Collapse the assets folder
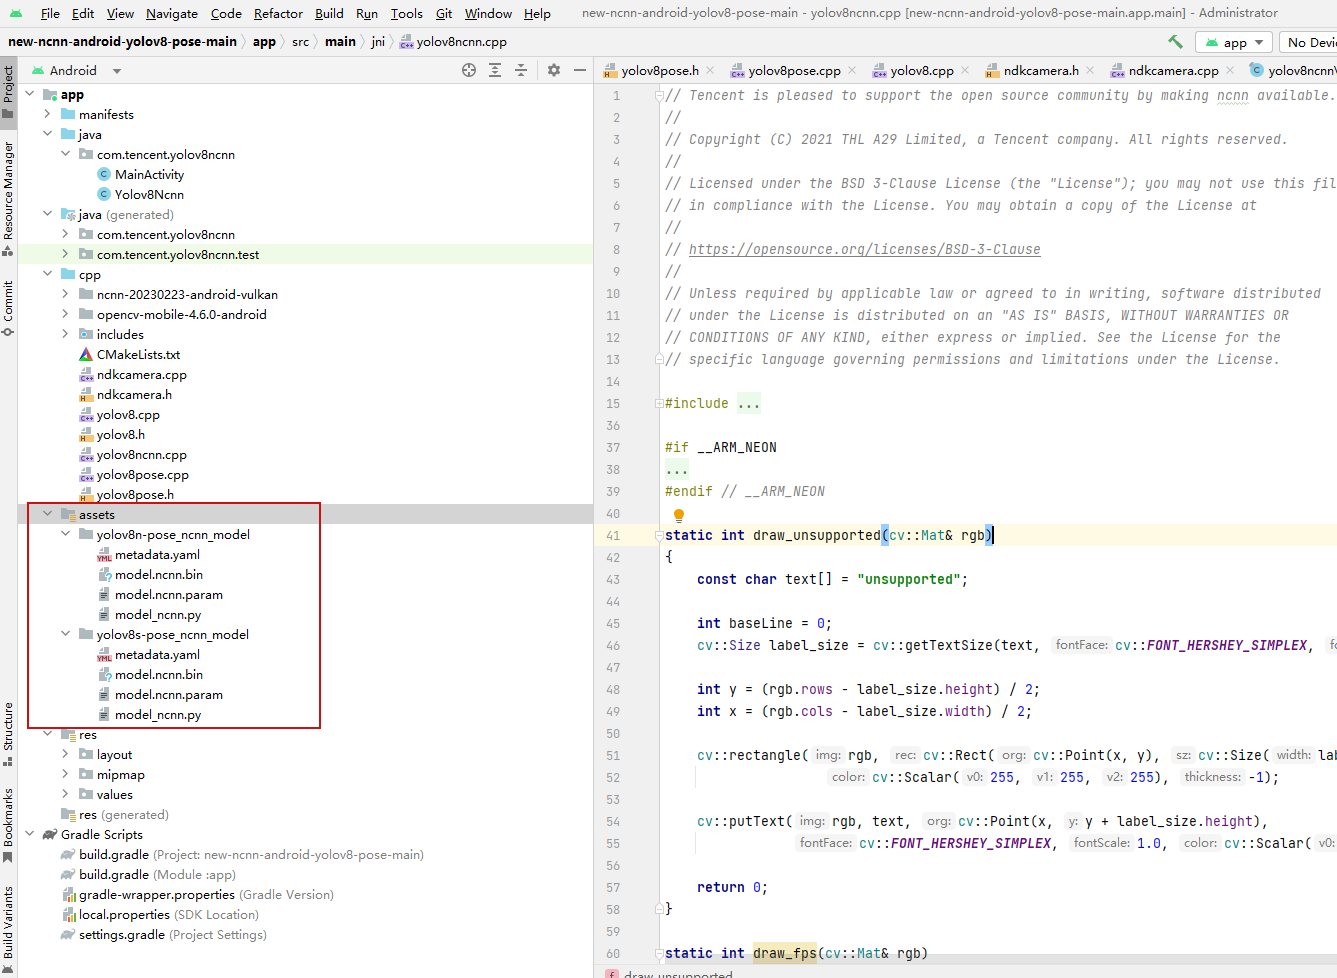This screenshot has width=1337, height=978. (x=47, y=514)
